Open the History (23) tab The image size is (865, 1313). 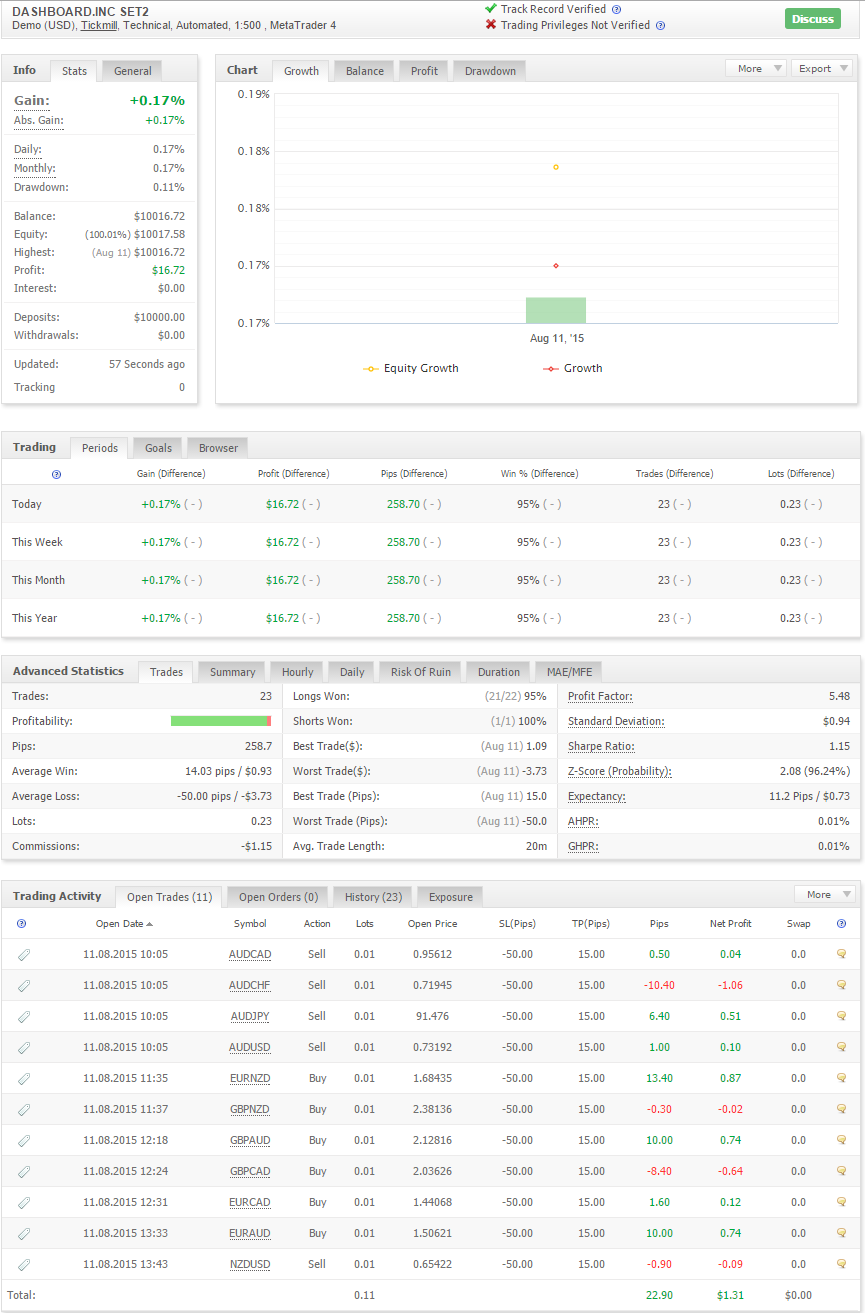pyautogui.click(x=373, y=897)
